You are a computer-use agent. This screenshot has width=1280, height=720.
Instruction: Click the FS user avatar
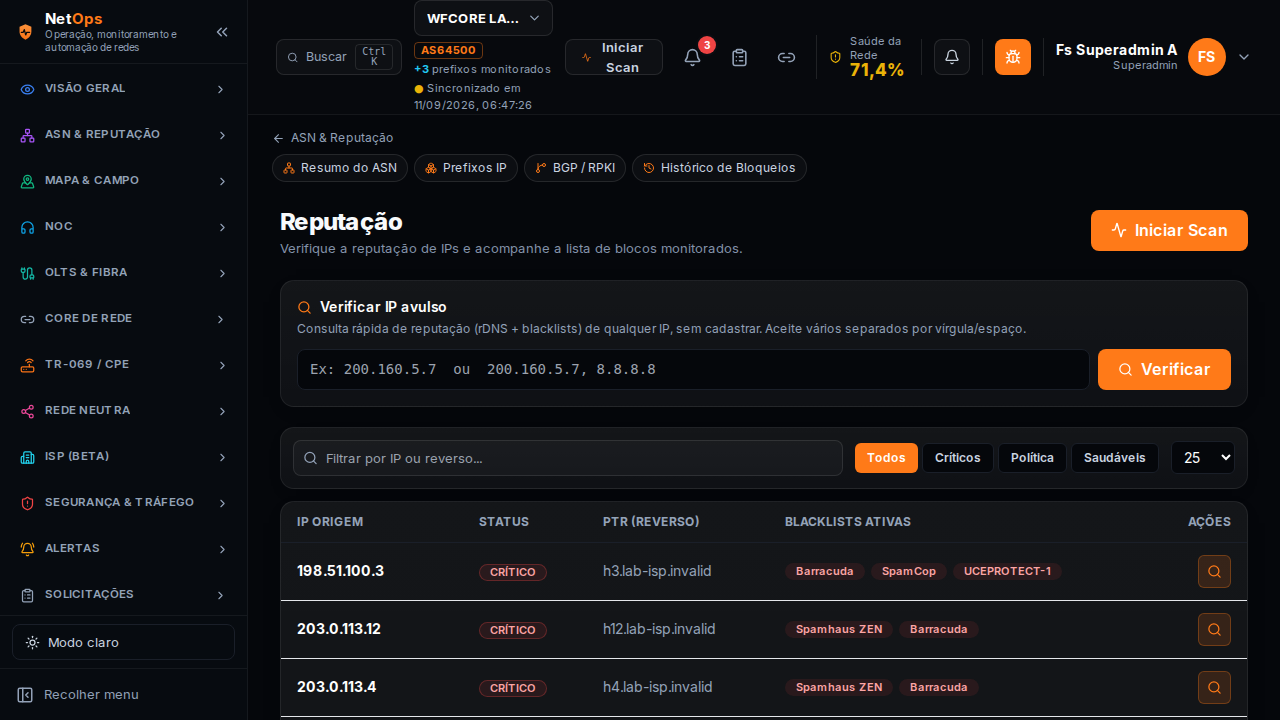[1207, 57]
